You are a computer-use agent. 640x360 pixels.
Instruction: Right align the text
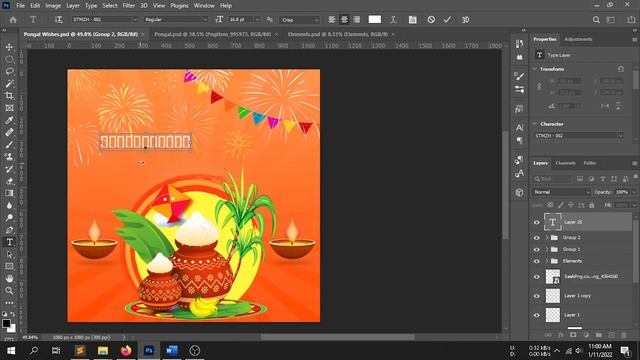click(356, 20)
